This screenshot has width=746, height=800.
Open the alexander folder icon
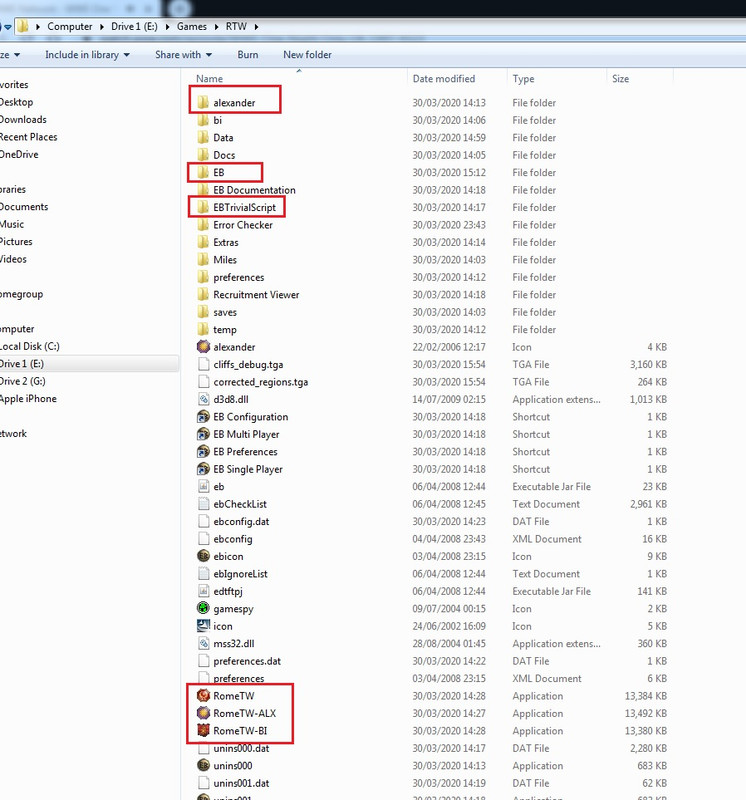[x=203, y=103]
